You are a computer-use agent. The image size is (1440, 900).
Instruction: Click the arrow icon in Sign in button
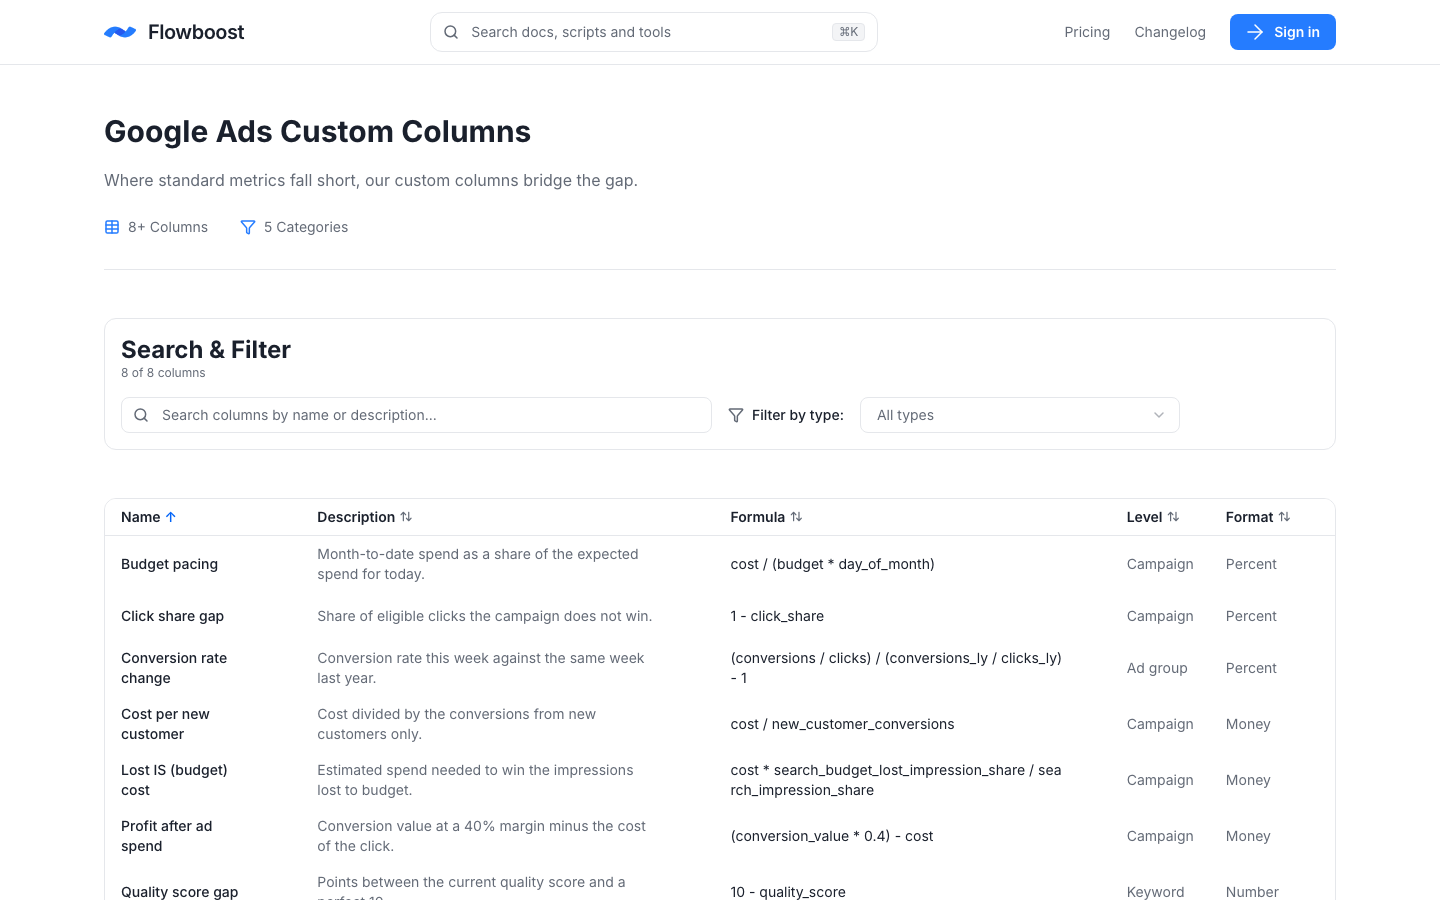1255,32
